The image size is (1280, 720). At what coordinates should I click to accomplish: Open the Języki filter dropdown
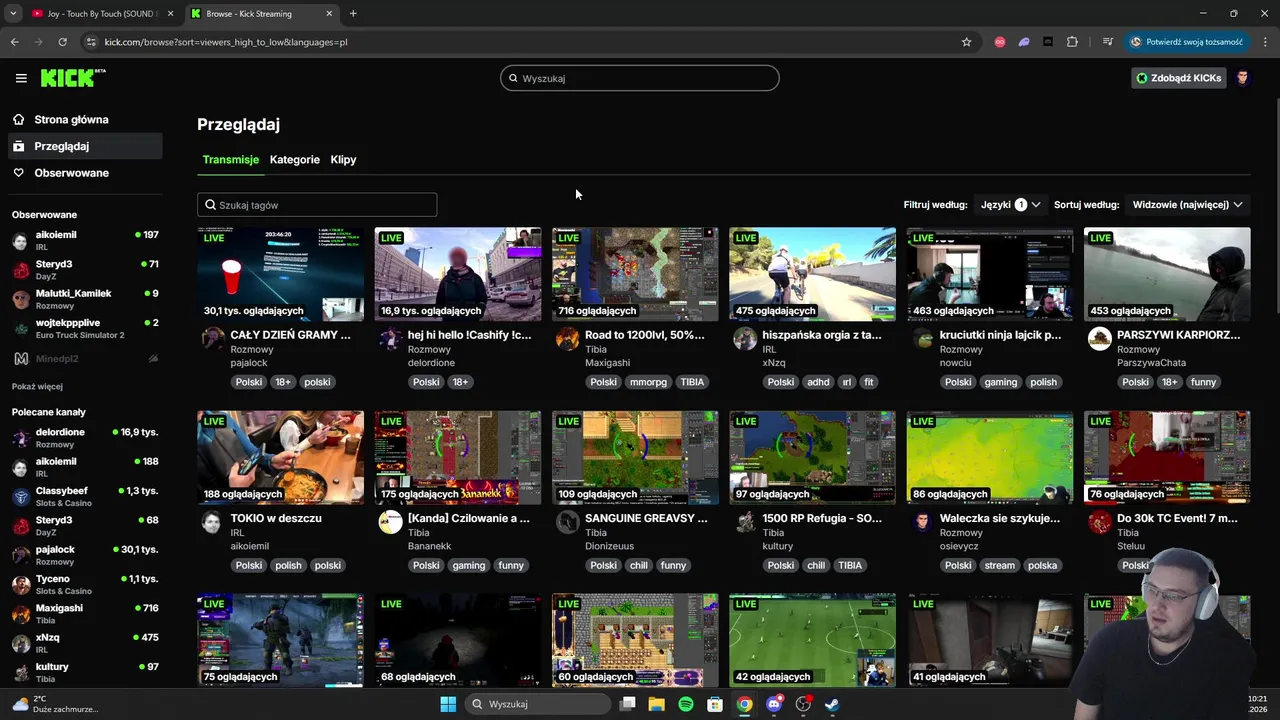(1010, 205)
